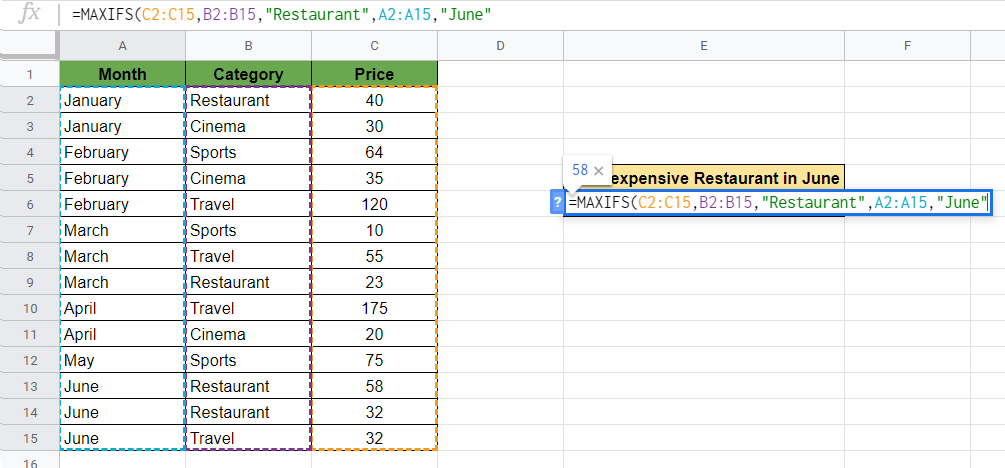Click the Price header cell
This screenshot has width=1005, height=468.
(x=374, y=74)
